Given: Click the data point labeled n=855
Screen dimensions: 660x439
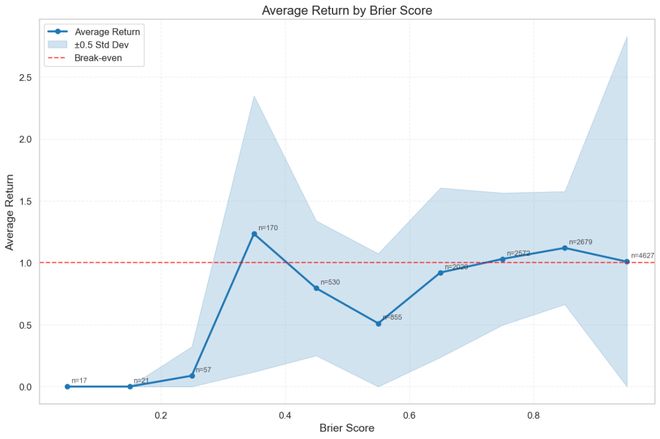Looking at the screenshot, I should (x=379, y=323).
